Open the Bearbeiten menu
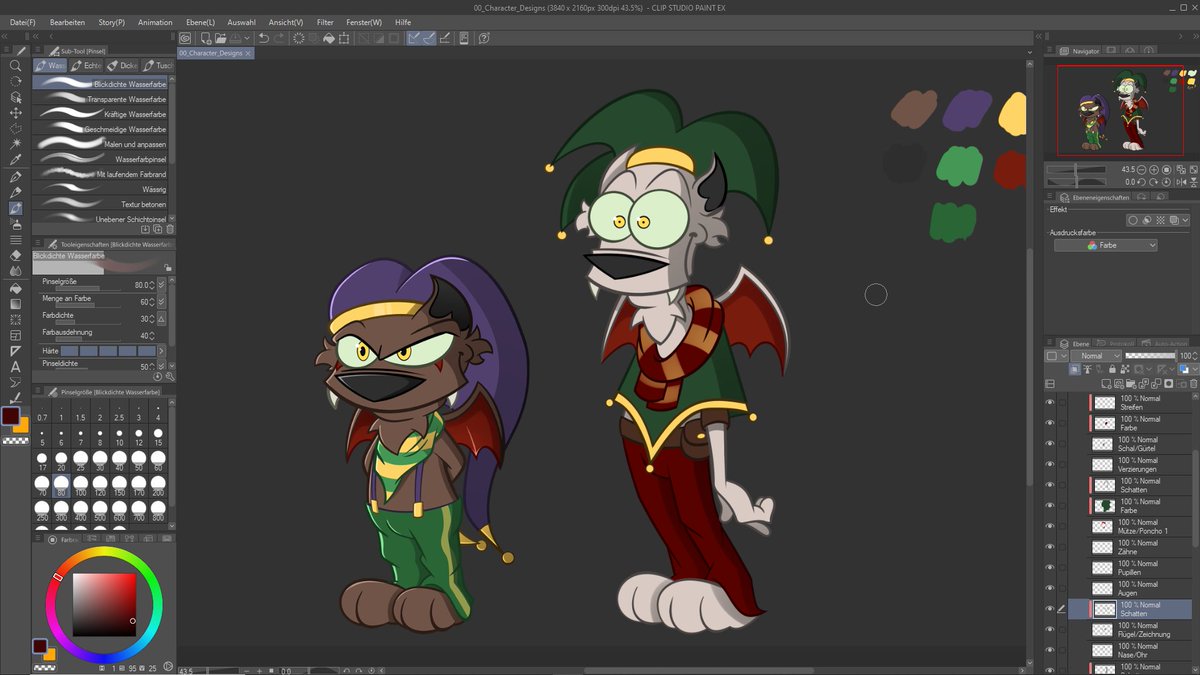Screen dimensions: 1200x675 click(67, 22)
